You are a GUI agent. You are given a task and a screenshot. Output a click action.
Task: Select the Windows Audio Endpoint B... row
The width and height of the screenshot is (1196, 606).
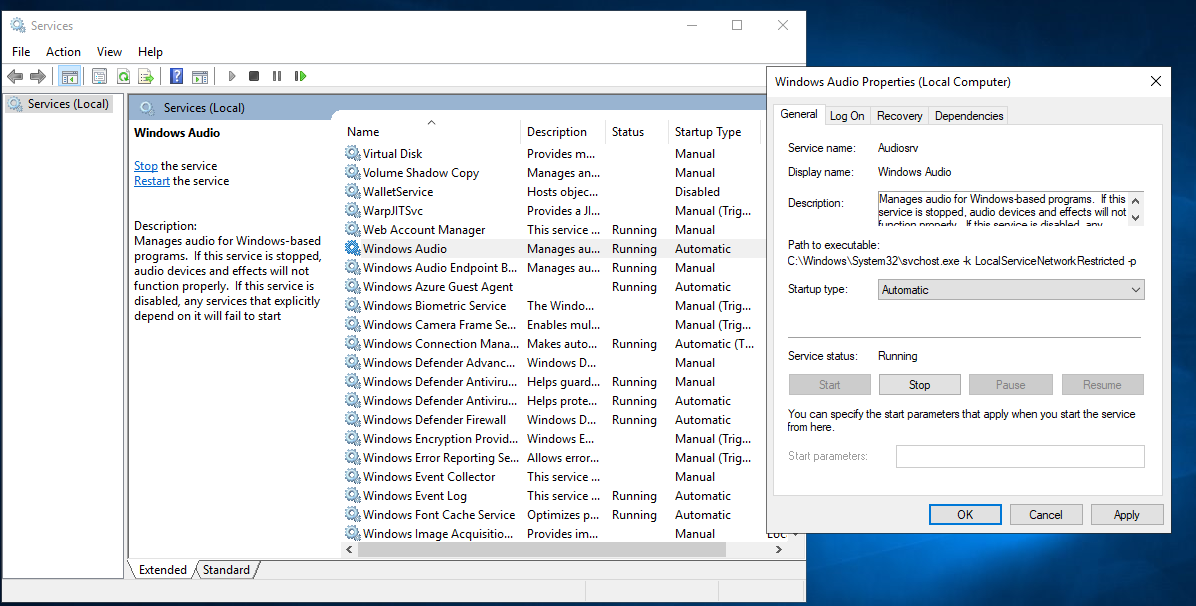pos(553,268)
